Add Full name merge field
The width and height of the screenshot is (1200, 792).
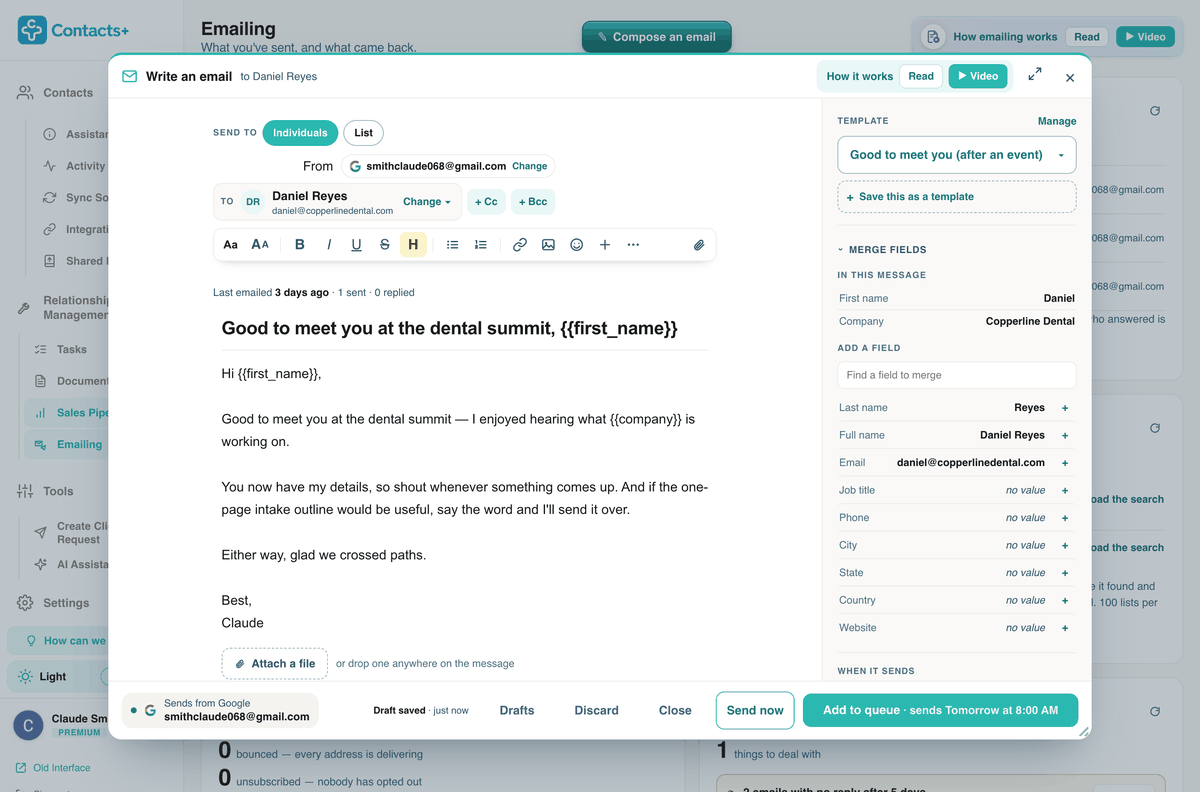click(x=1065, y=436)
